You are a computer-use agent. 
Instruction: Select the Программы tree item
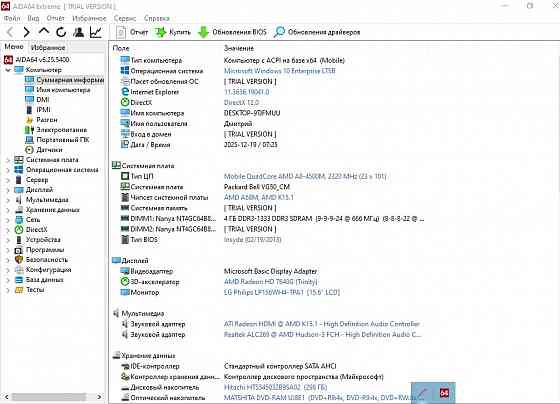(40, 250)
